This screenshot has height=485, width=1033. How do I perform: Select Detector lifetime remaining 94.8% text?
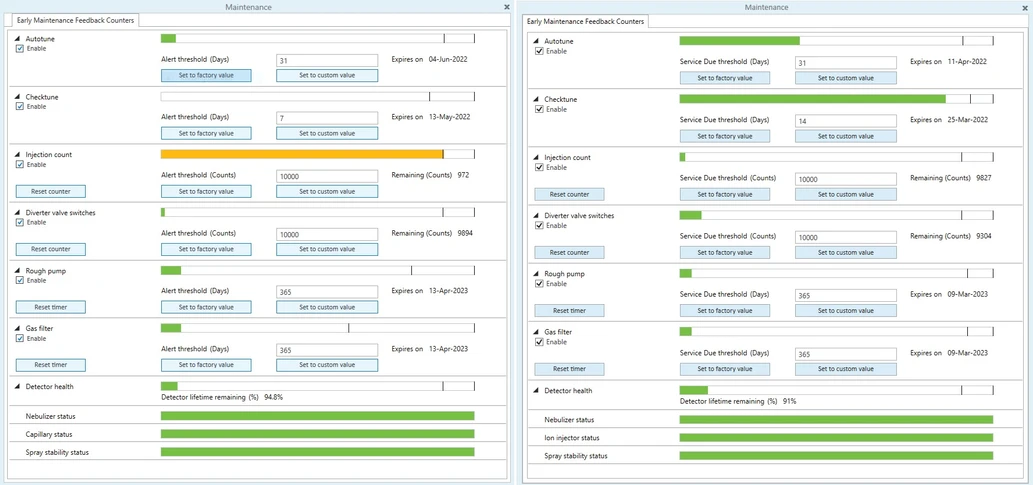pyautogui.click(x=222, y=397)
